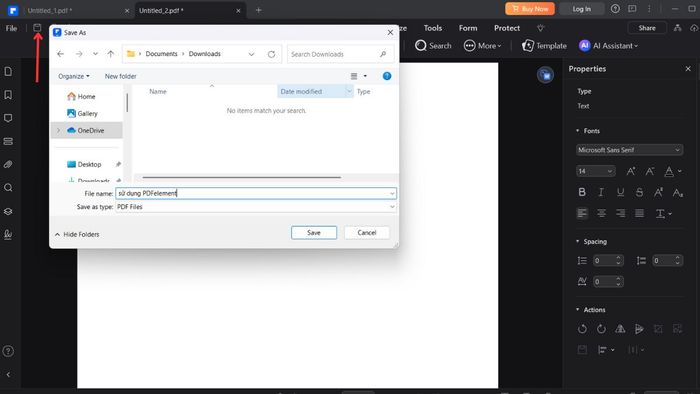This screenshot has height=394, width=700.
Task: Close the Properties panel
Action: (x=688, y=69)
